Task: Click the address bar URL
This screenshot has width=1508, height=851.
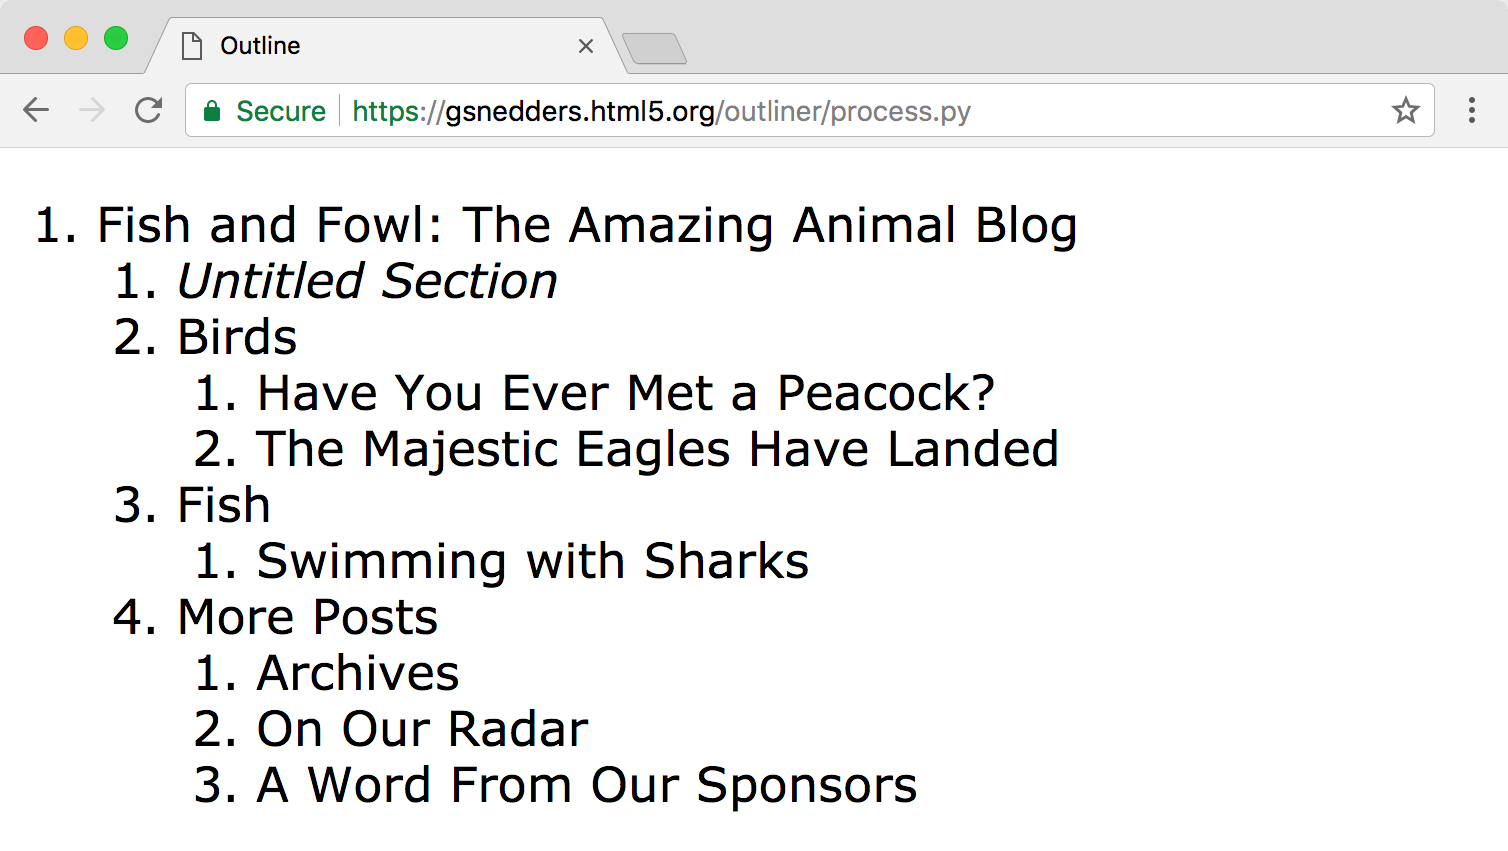Action: (x=660, y=111)
